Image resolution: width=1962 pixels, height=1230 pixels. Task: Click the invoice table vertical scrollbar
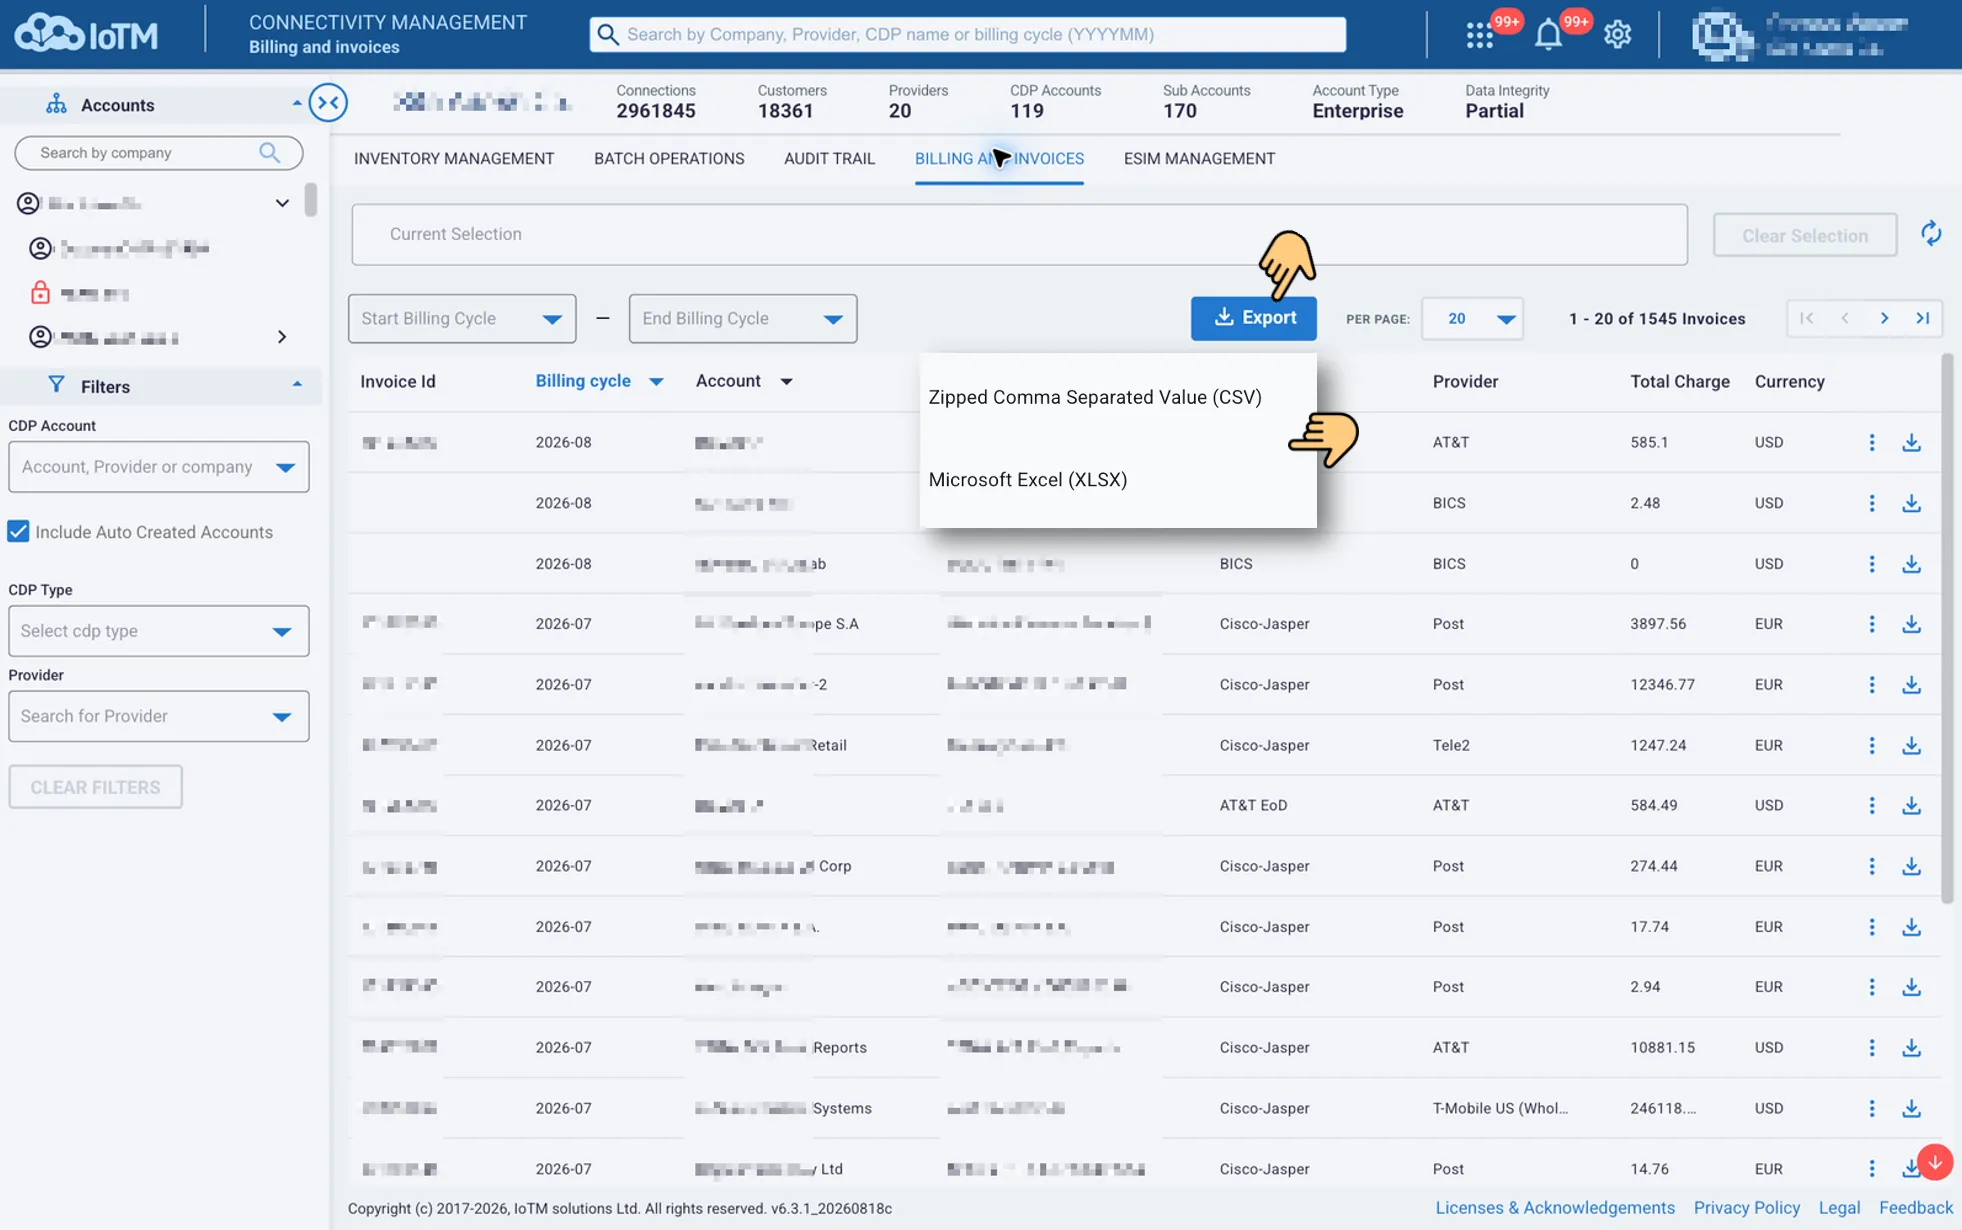coord(1946,628)
